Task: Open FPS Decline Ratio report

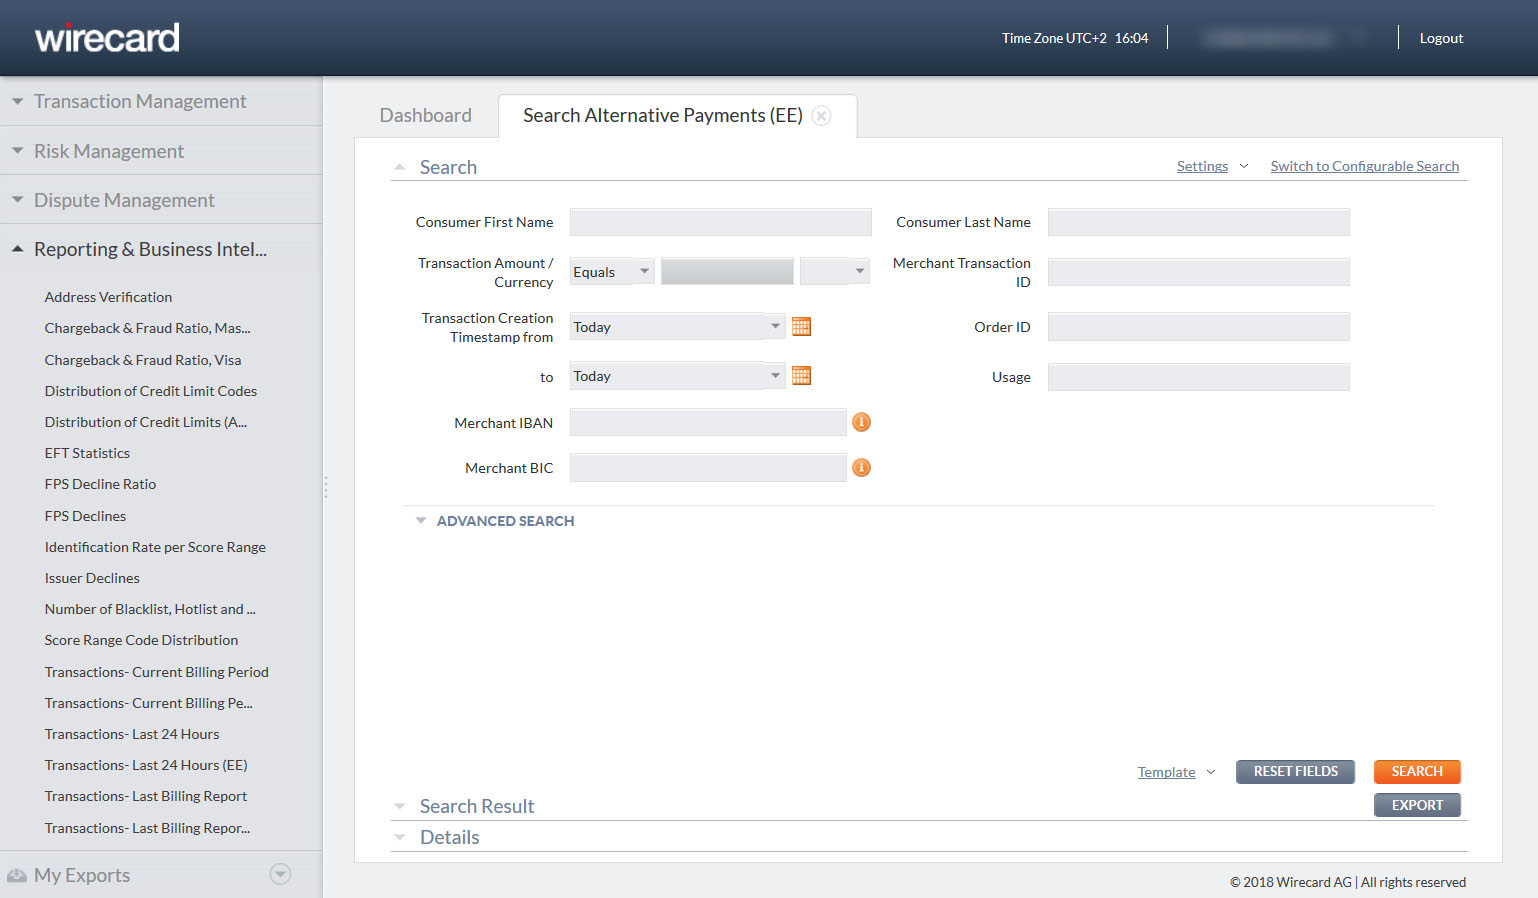Action: pos(100,484)
